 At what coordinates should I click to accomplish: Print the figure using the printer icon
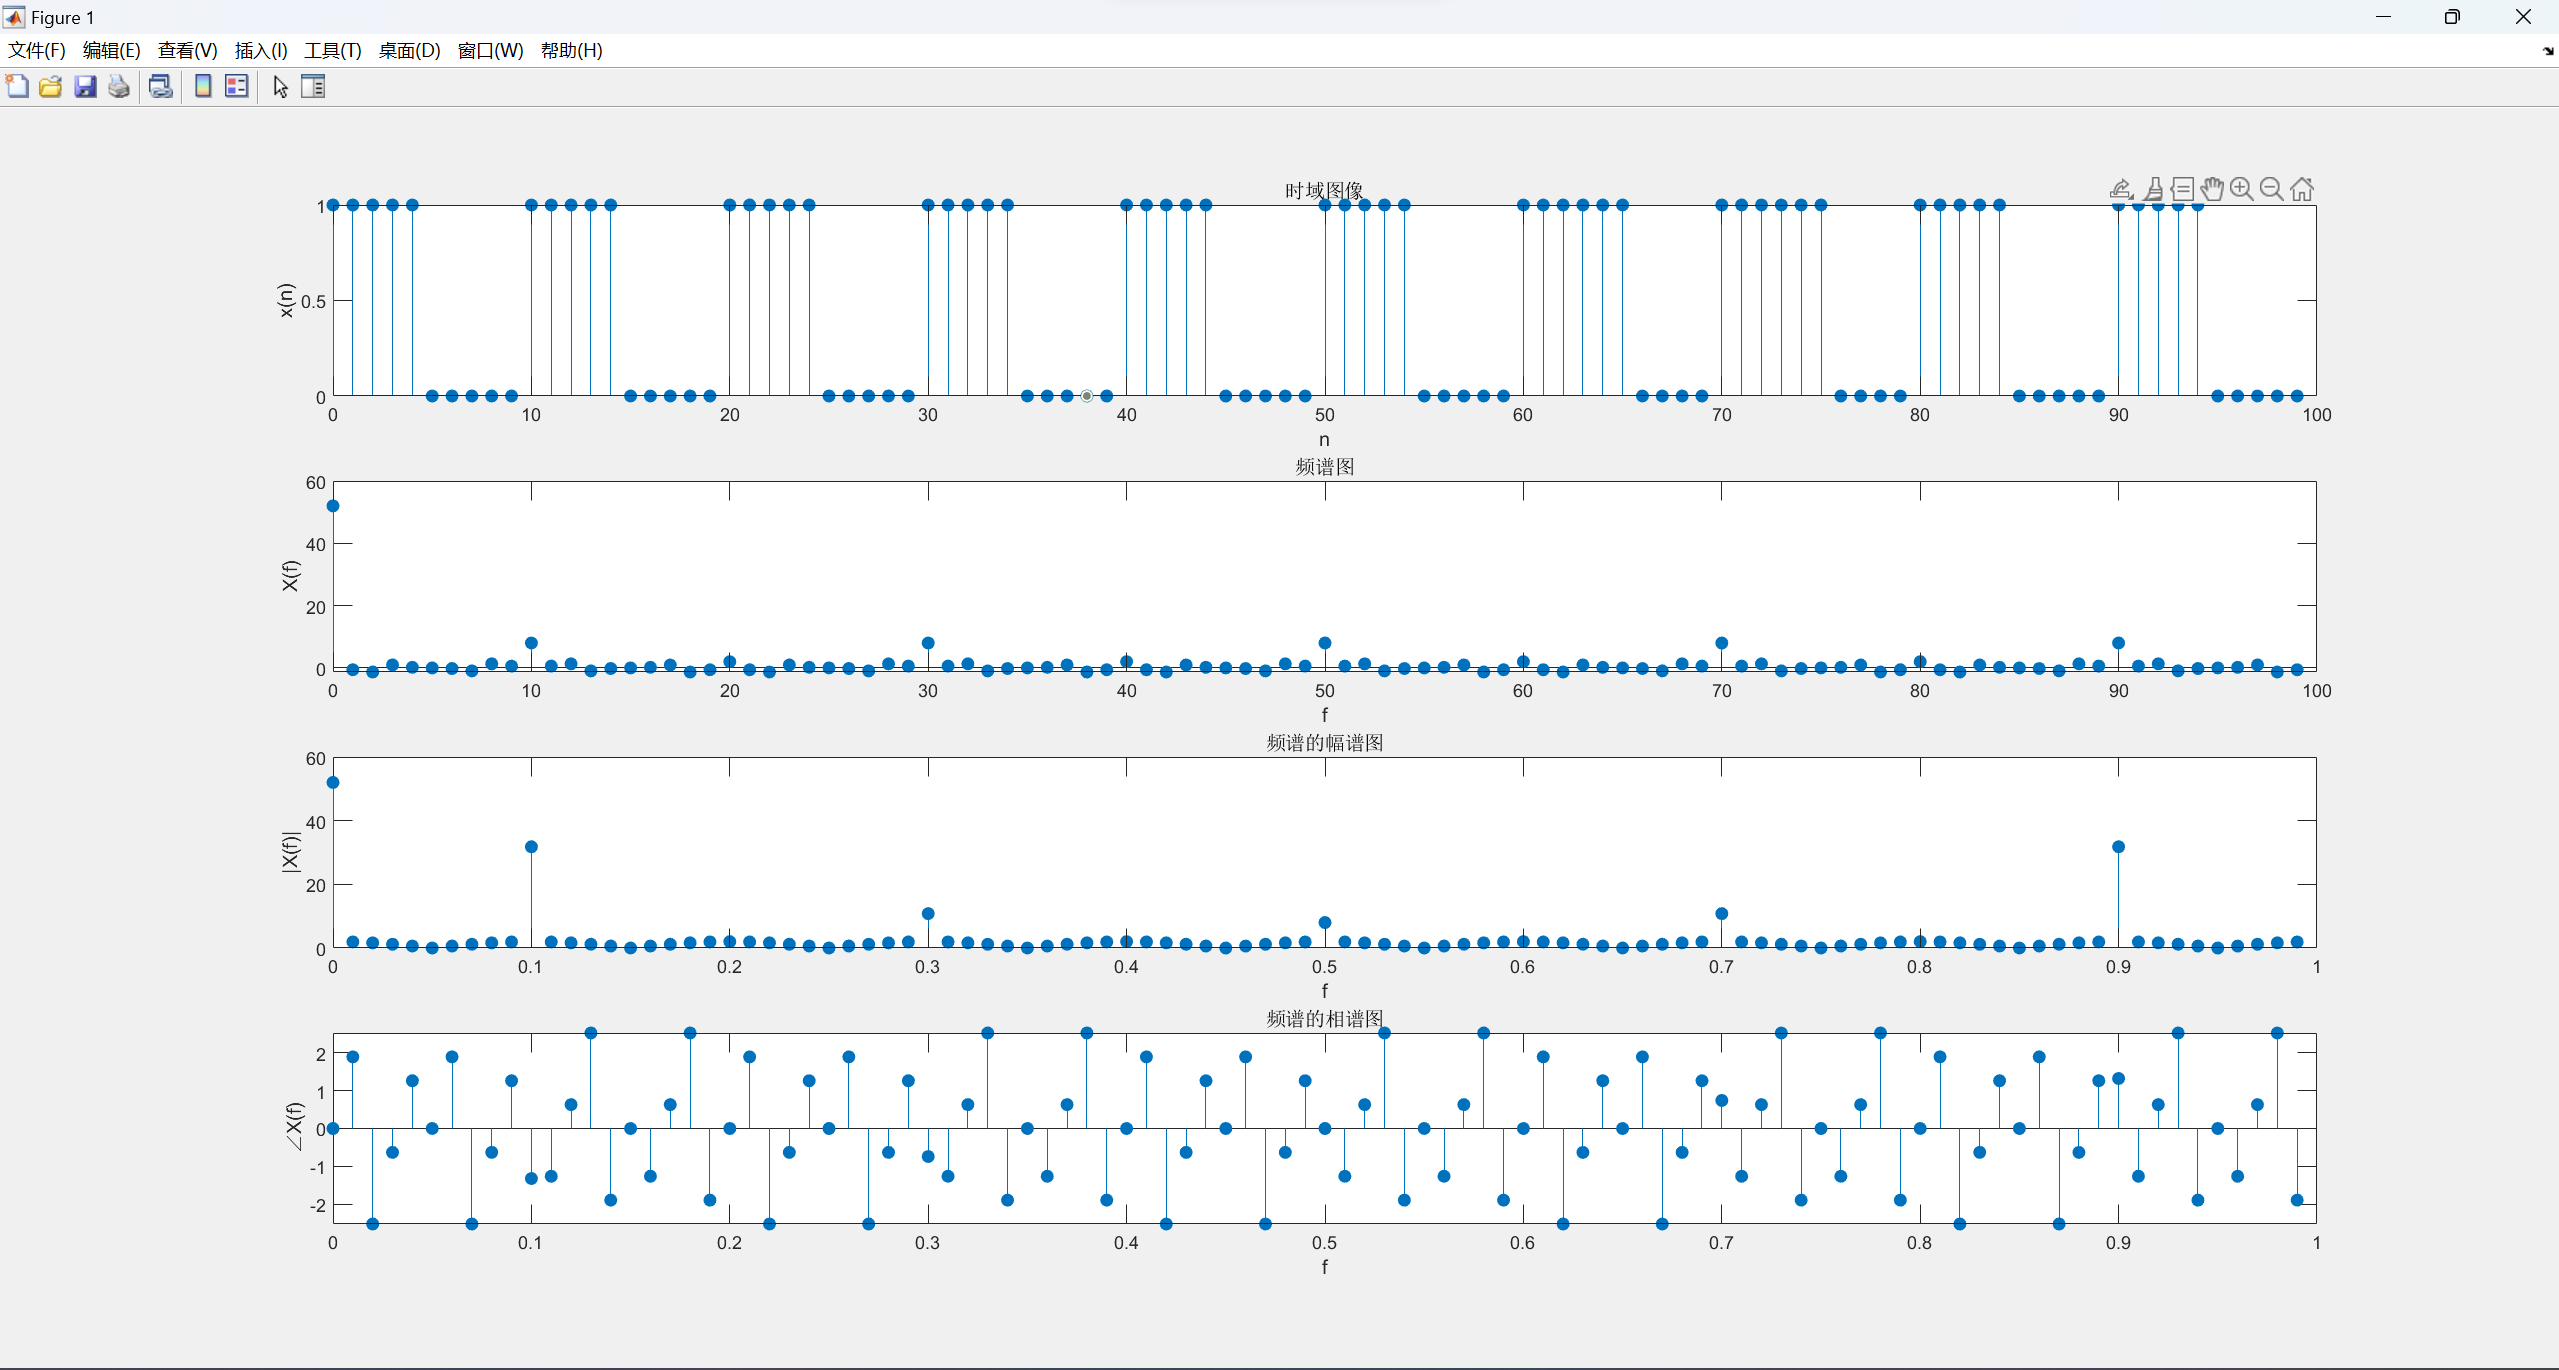tap(119, 87)
